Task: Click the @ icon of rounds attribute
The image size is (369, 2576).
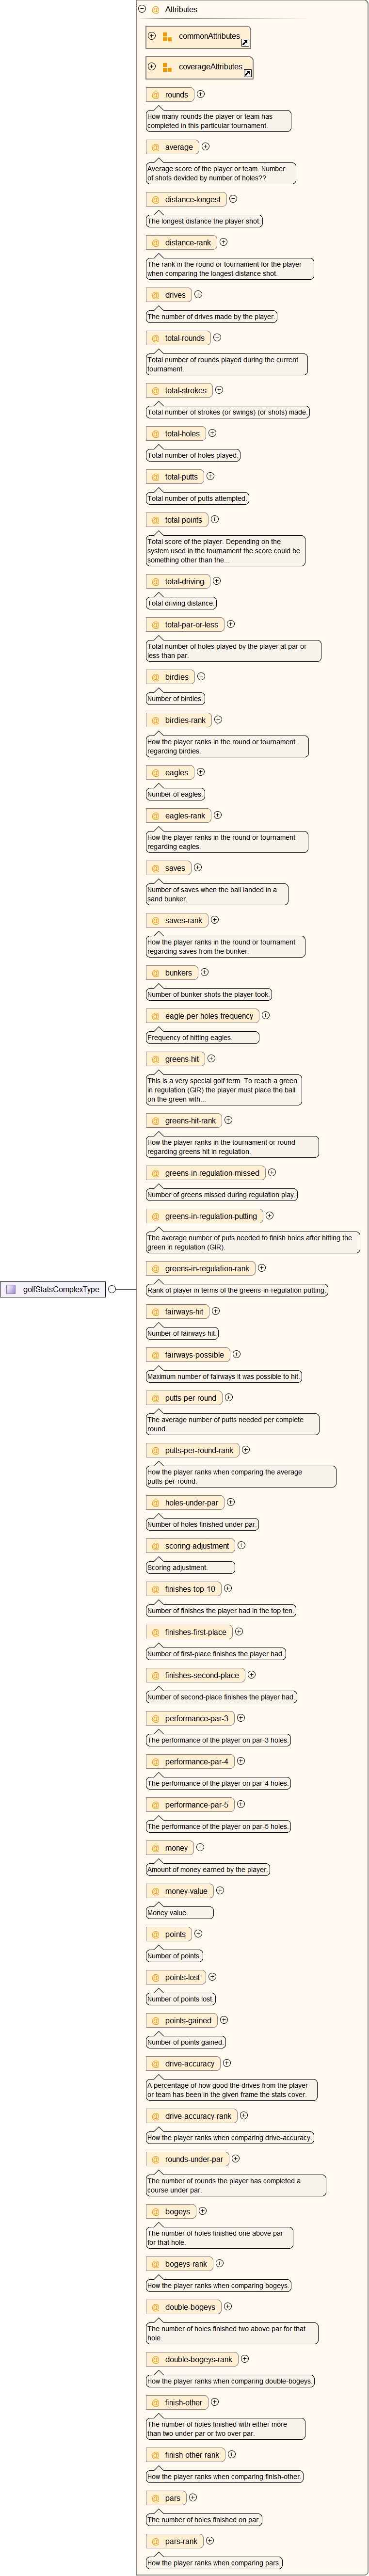Action: pos(155,95)
